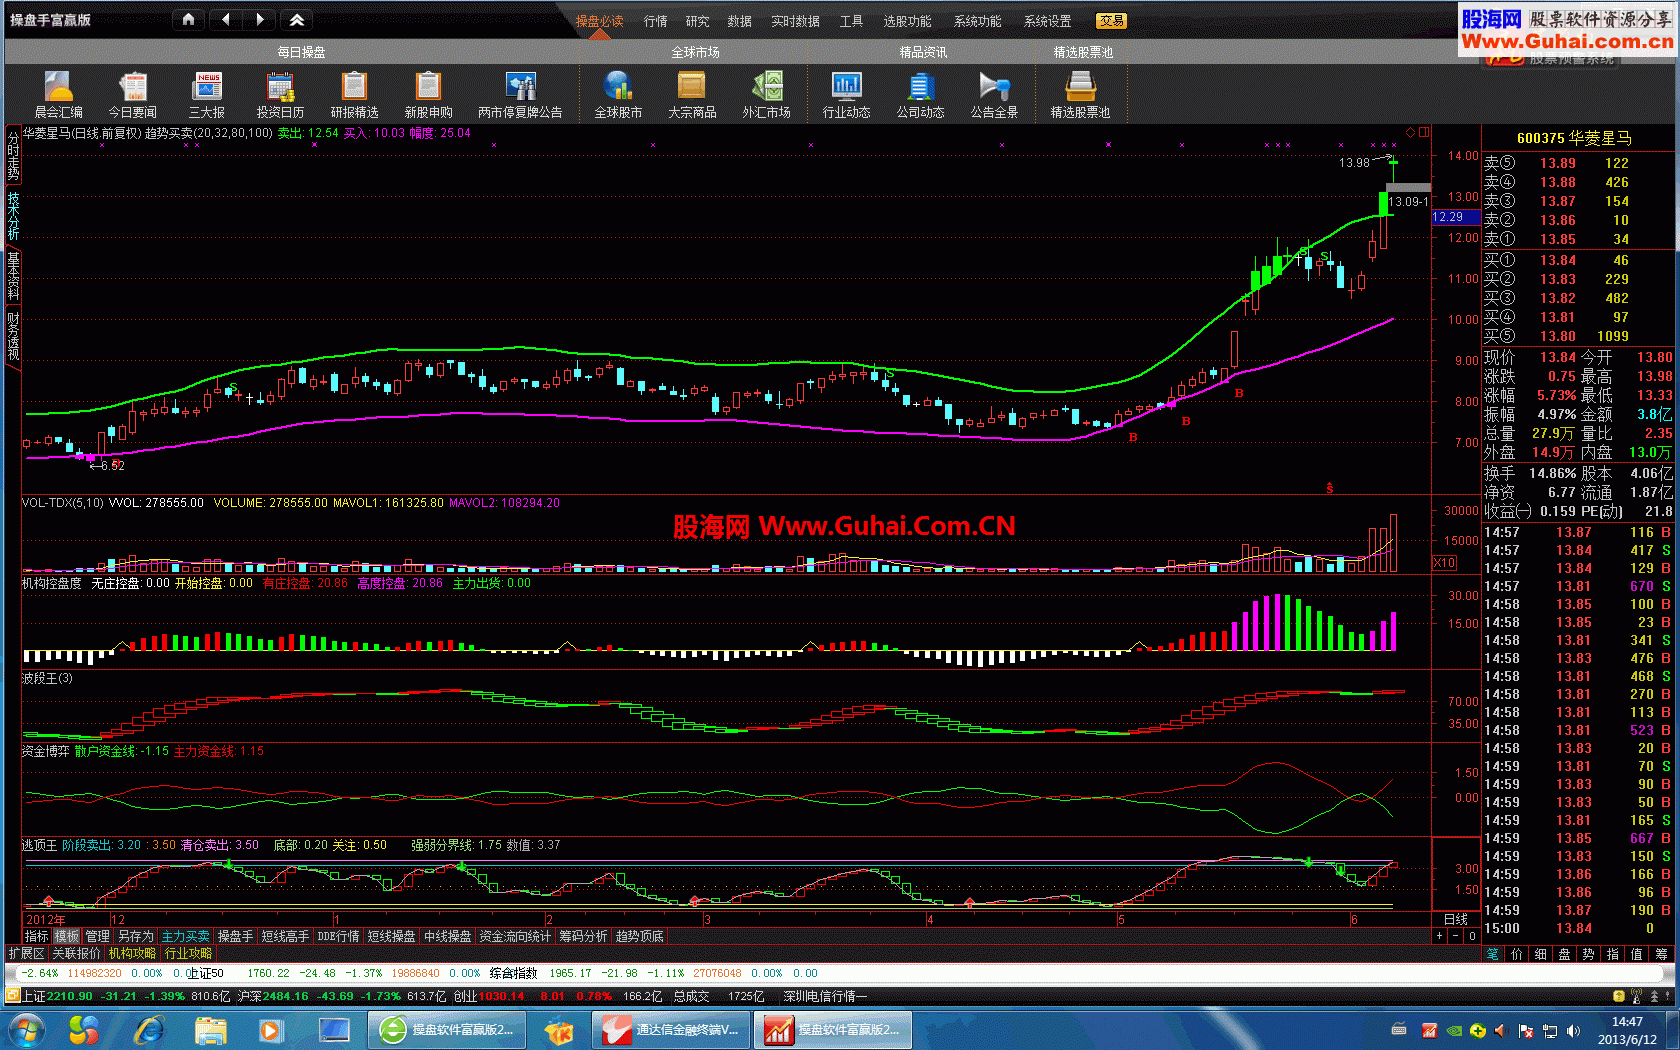Click the yellow 交易 trade button
This screenshot has width=1680, height=1050.
tap(1111, 21)
